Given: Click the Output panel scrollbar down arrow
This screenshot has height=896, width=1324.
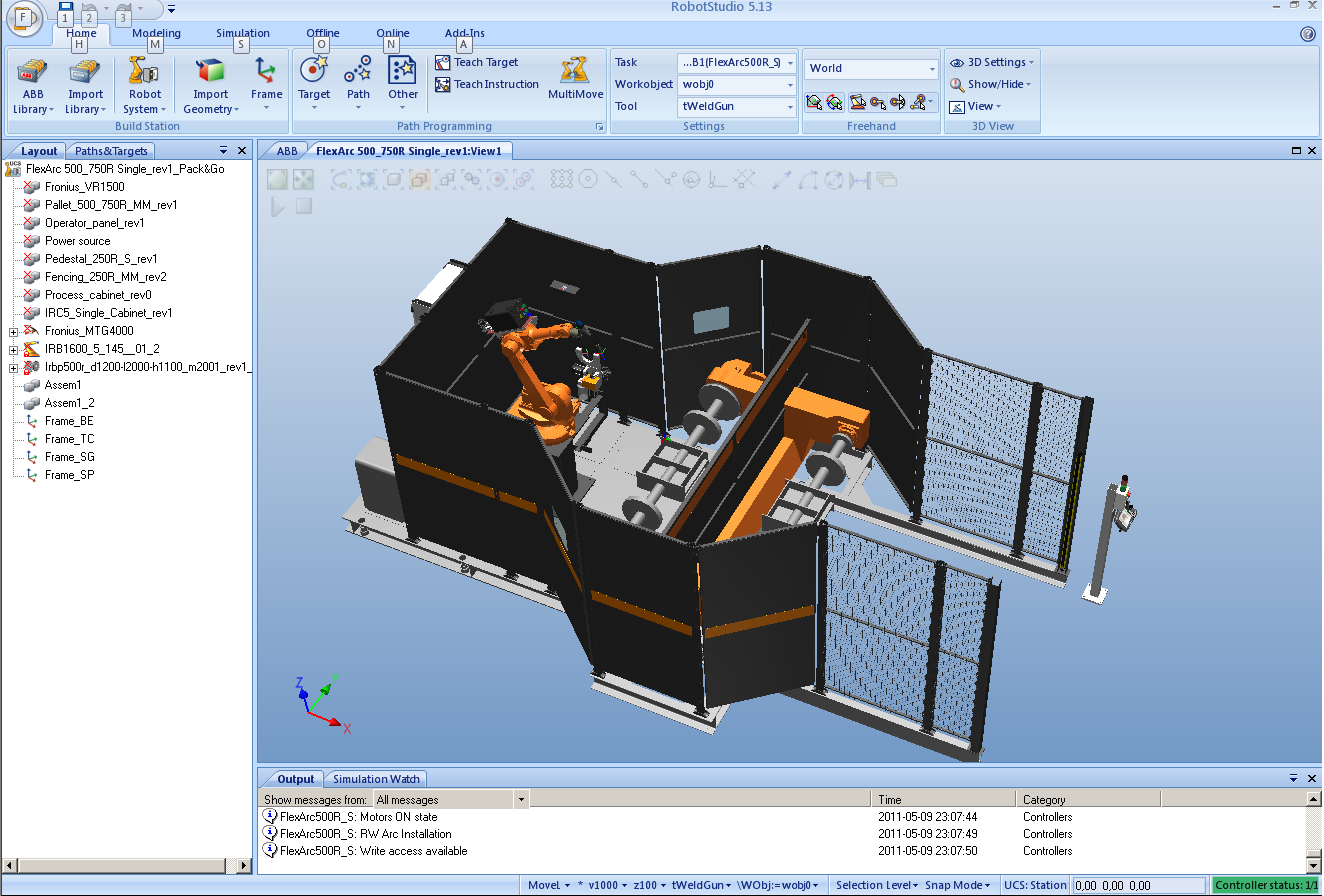Looking at the screenshot, I should (x=1314, y=864).
